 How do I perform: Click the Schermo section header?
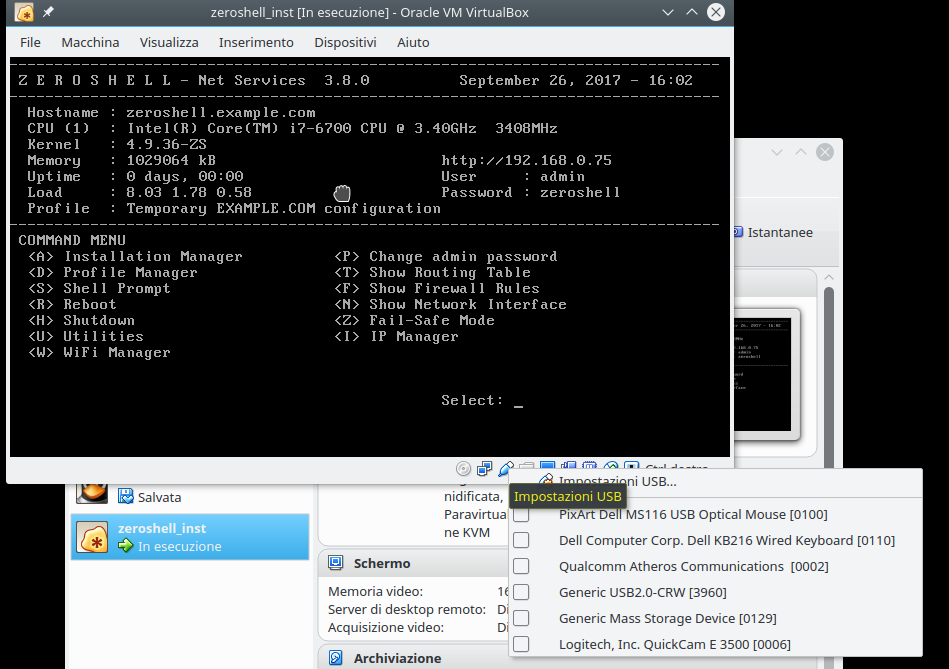click(413, 563)
